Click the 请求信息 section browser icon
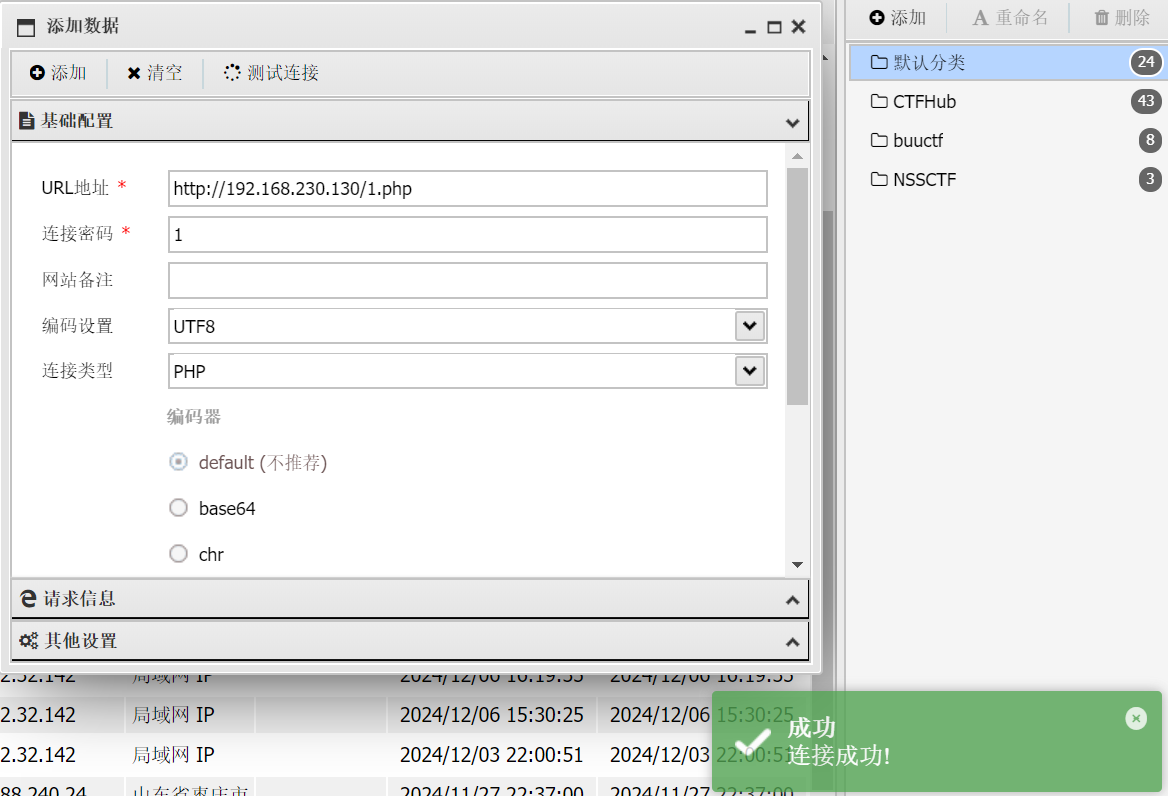This screenshot has width=1168, height=796. (28, 599)
